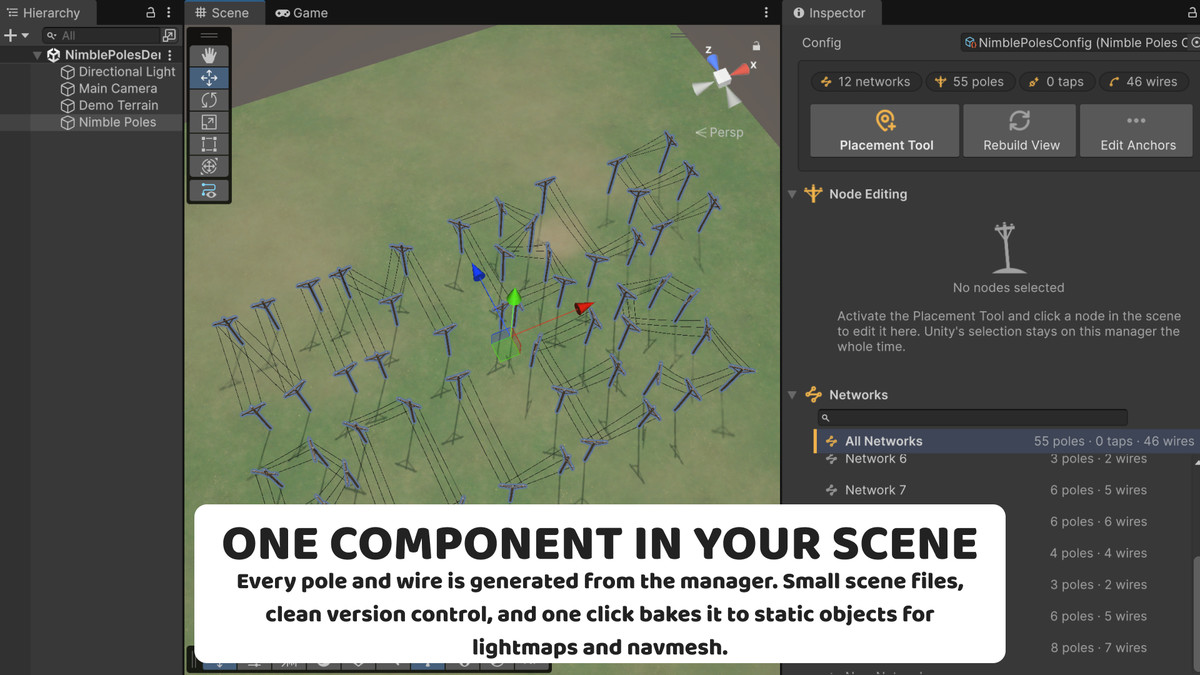Image resolution: width=1200 pixels, height=675 pixels.
Task: Click the 0 taps stat pill
Action: pos(1056,82)
